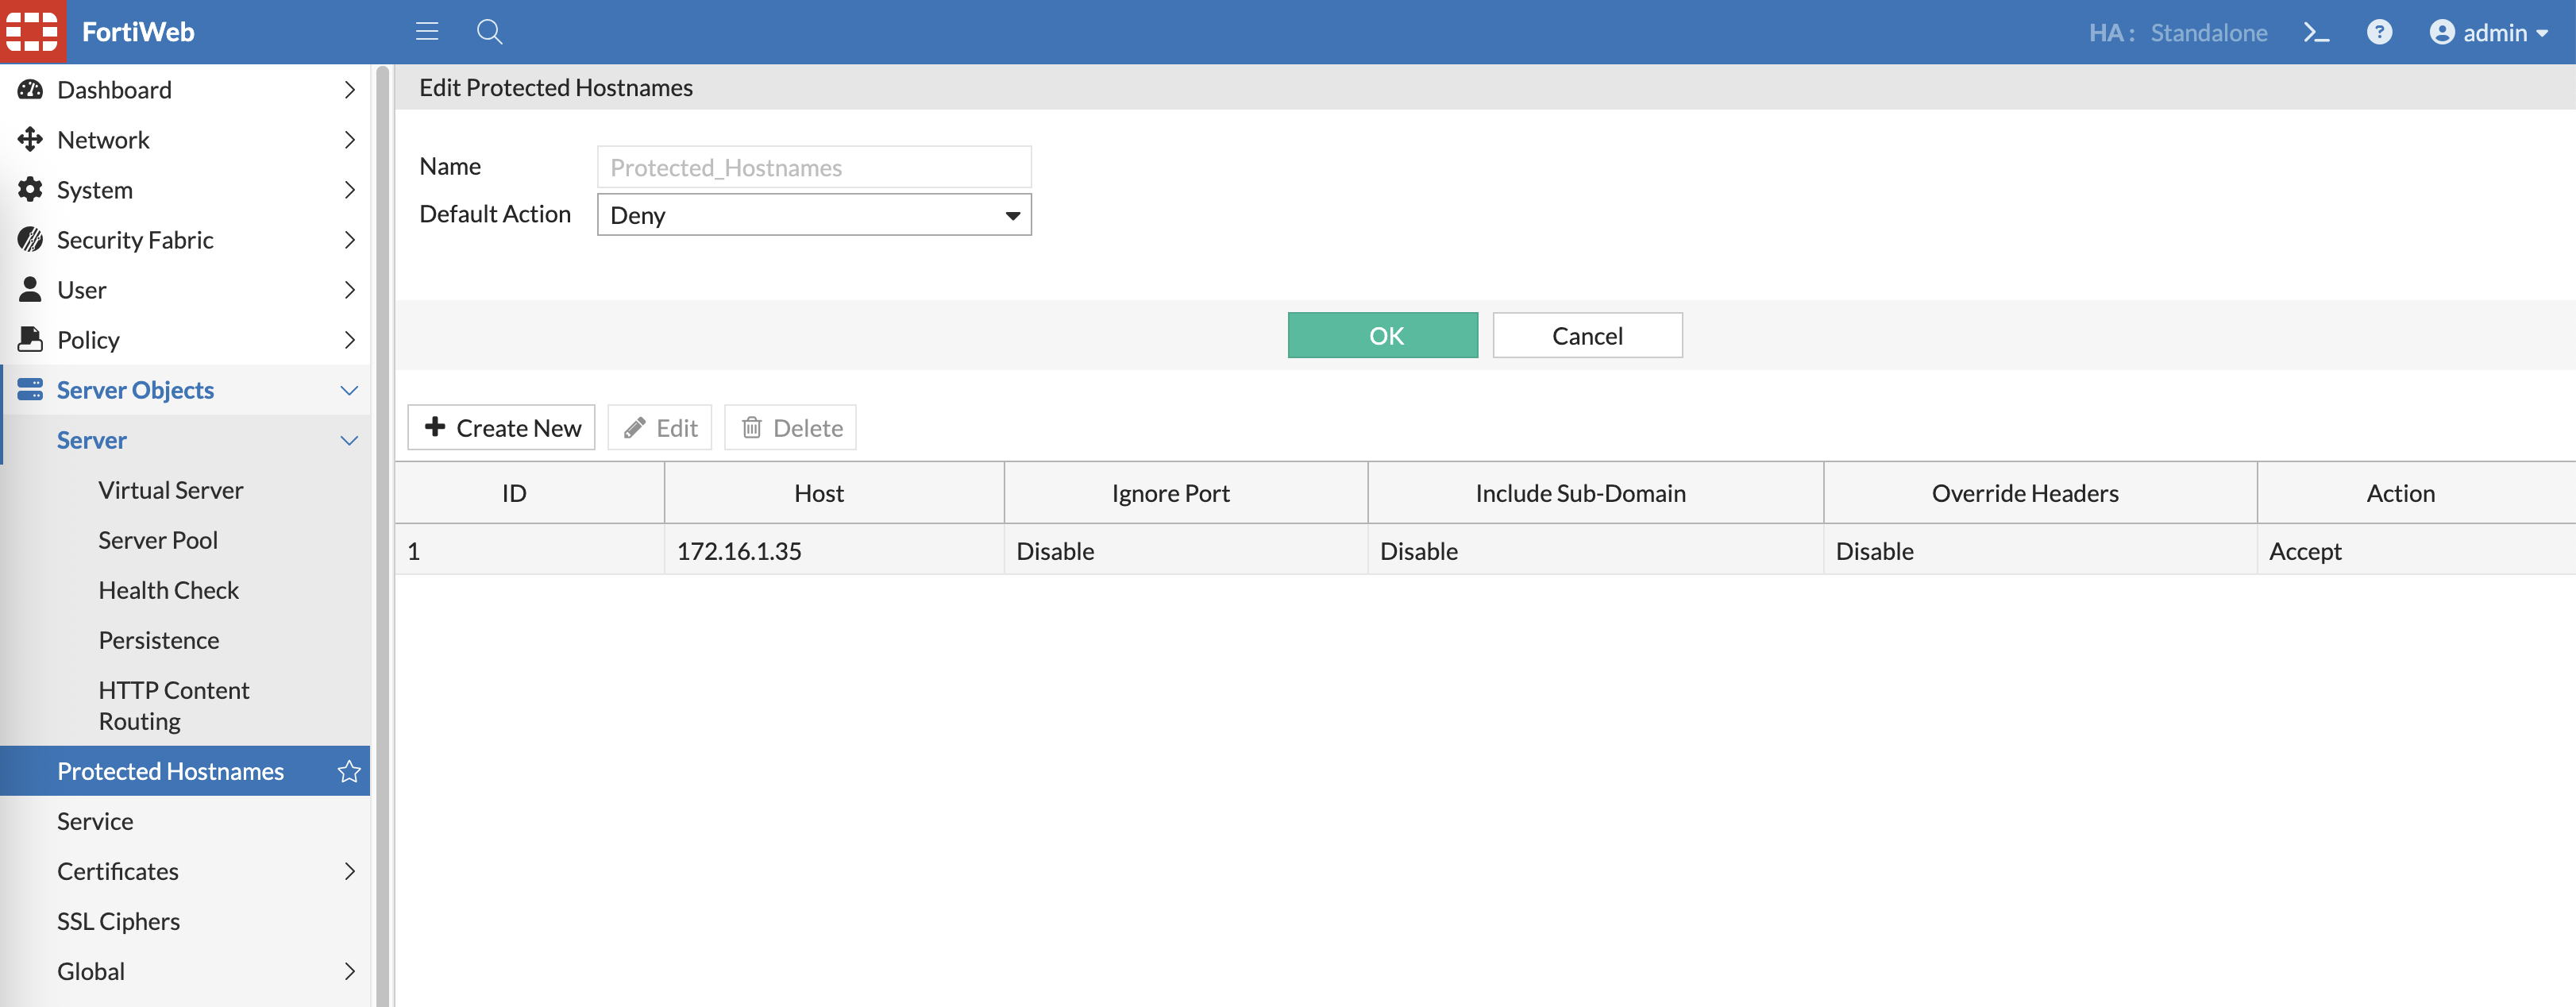Click the Dashboard gauge icon
Viewport: 2576px width, 1007px height.
click(30, 90)
